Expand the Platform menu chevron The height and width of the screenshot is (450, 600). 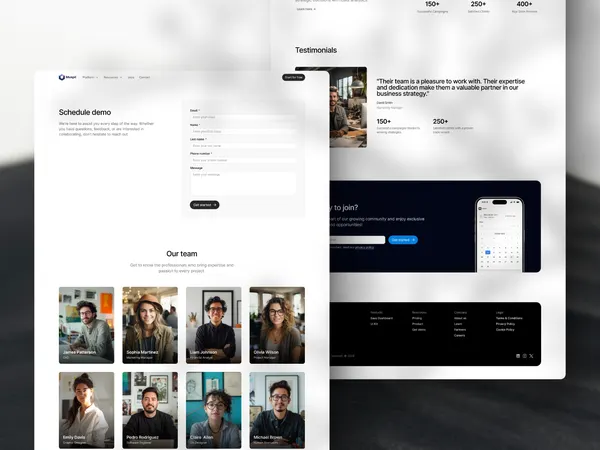coord(97,77)
